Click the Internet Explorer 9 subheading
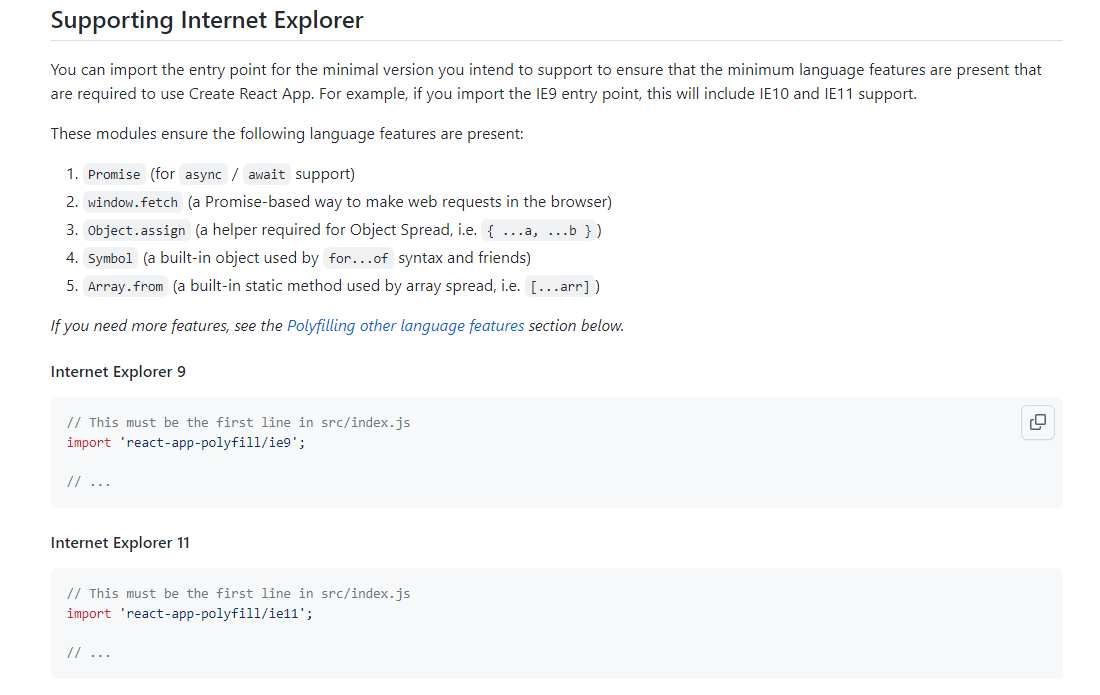The width and height of the screenshot is (1100, 695). [x=118, y=372]
